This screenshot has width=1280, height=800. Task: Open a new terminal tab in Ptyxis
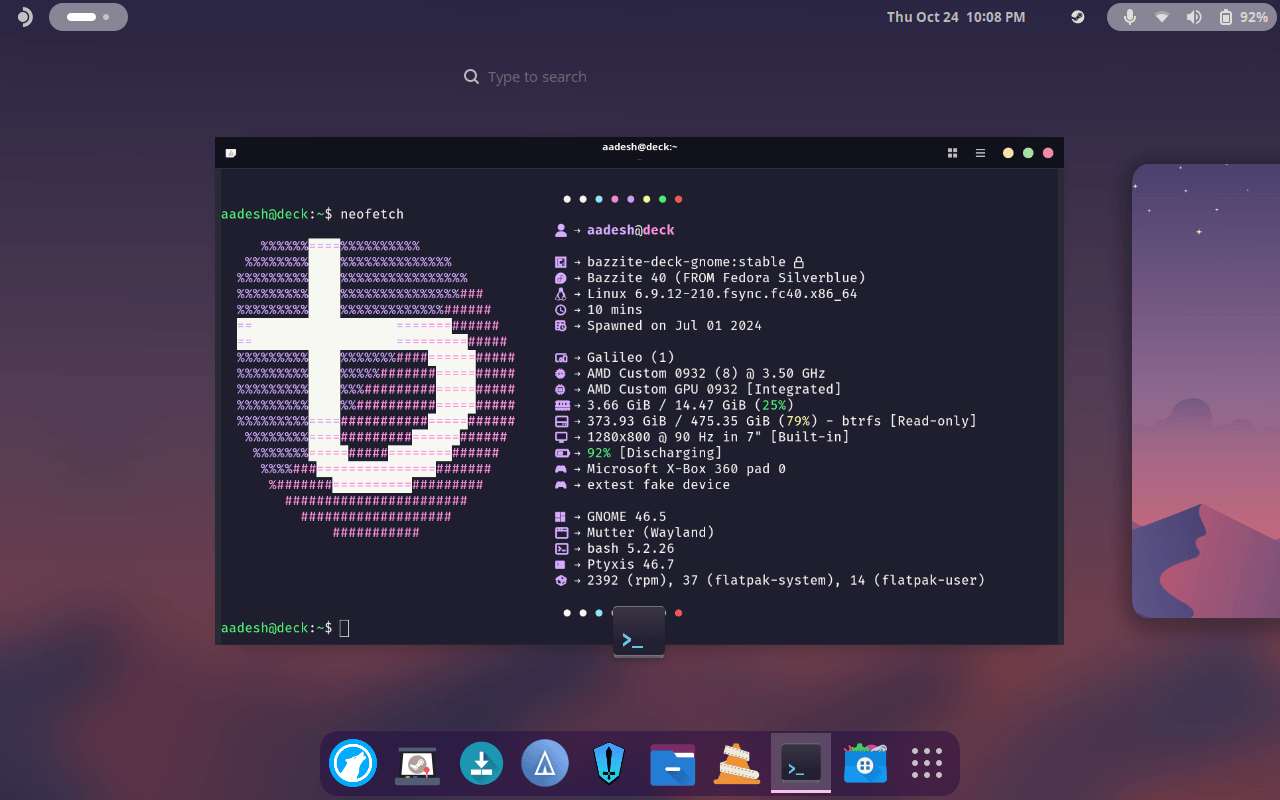click(x=231, y=152)
